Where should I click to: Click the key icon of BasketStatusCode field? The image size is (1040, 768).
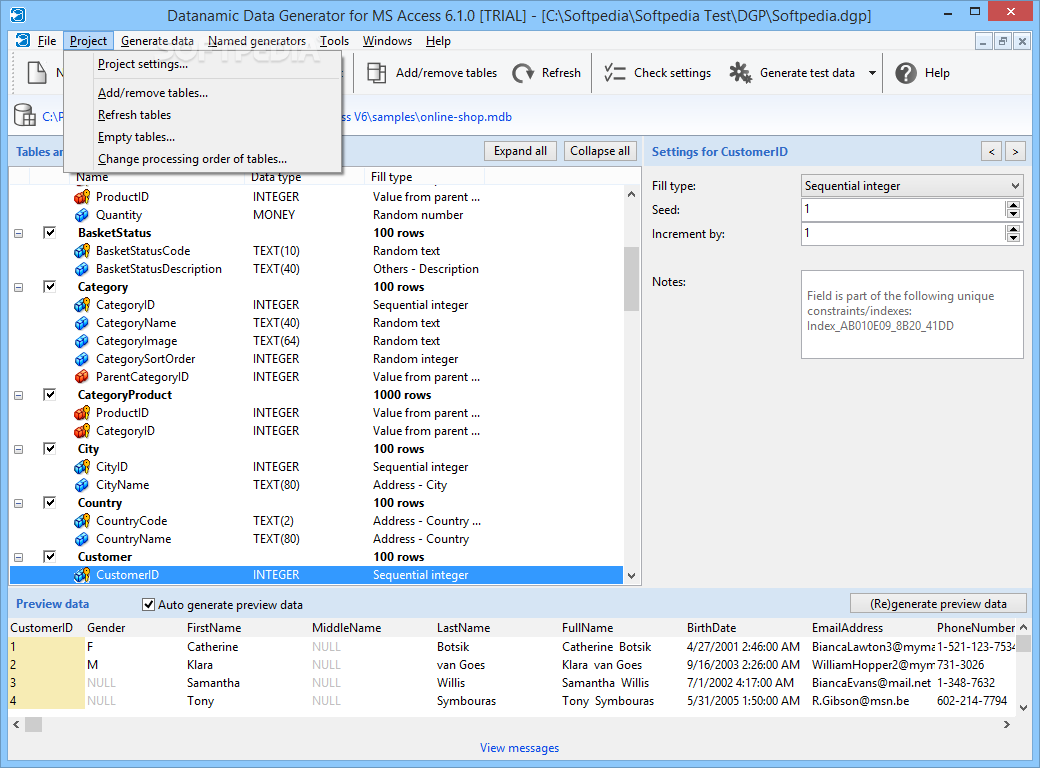coord(82,251)
